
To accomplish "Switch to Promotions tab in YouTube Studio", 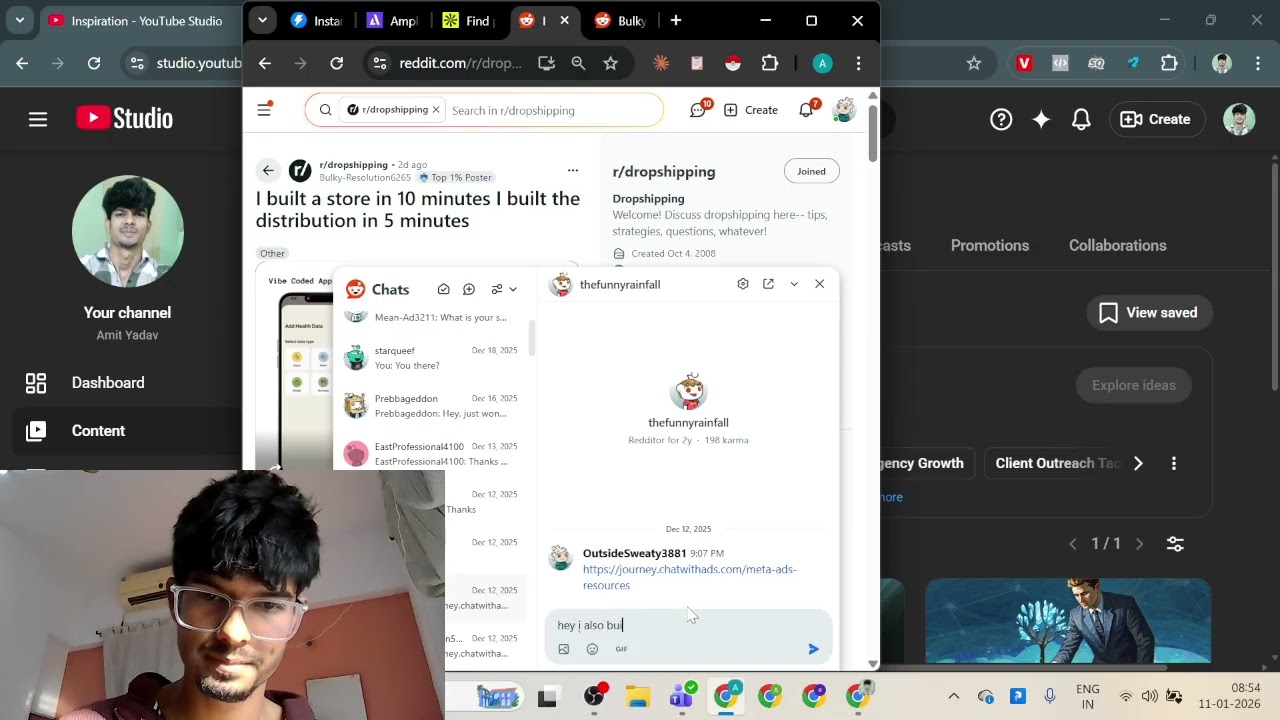I will 990,245.
